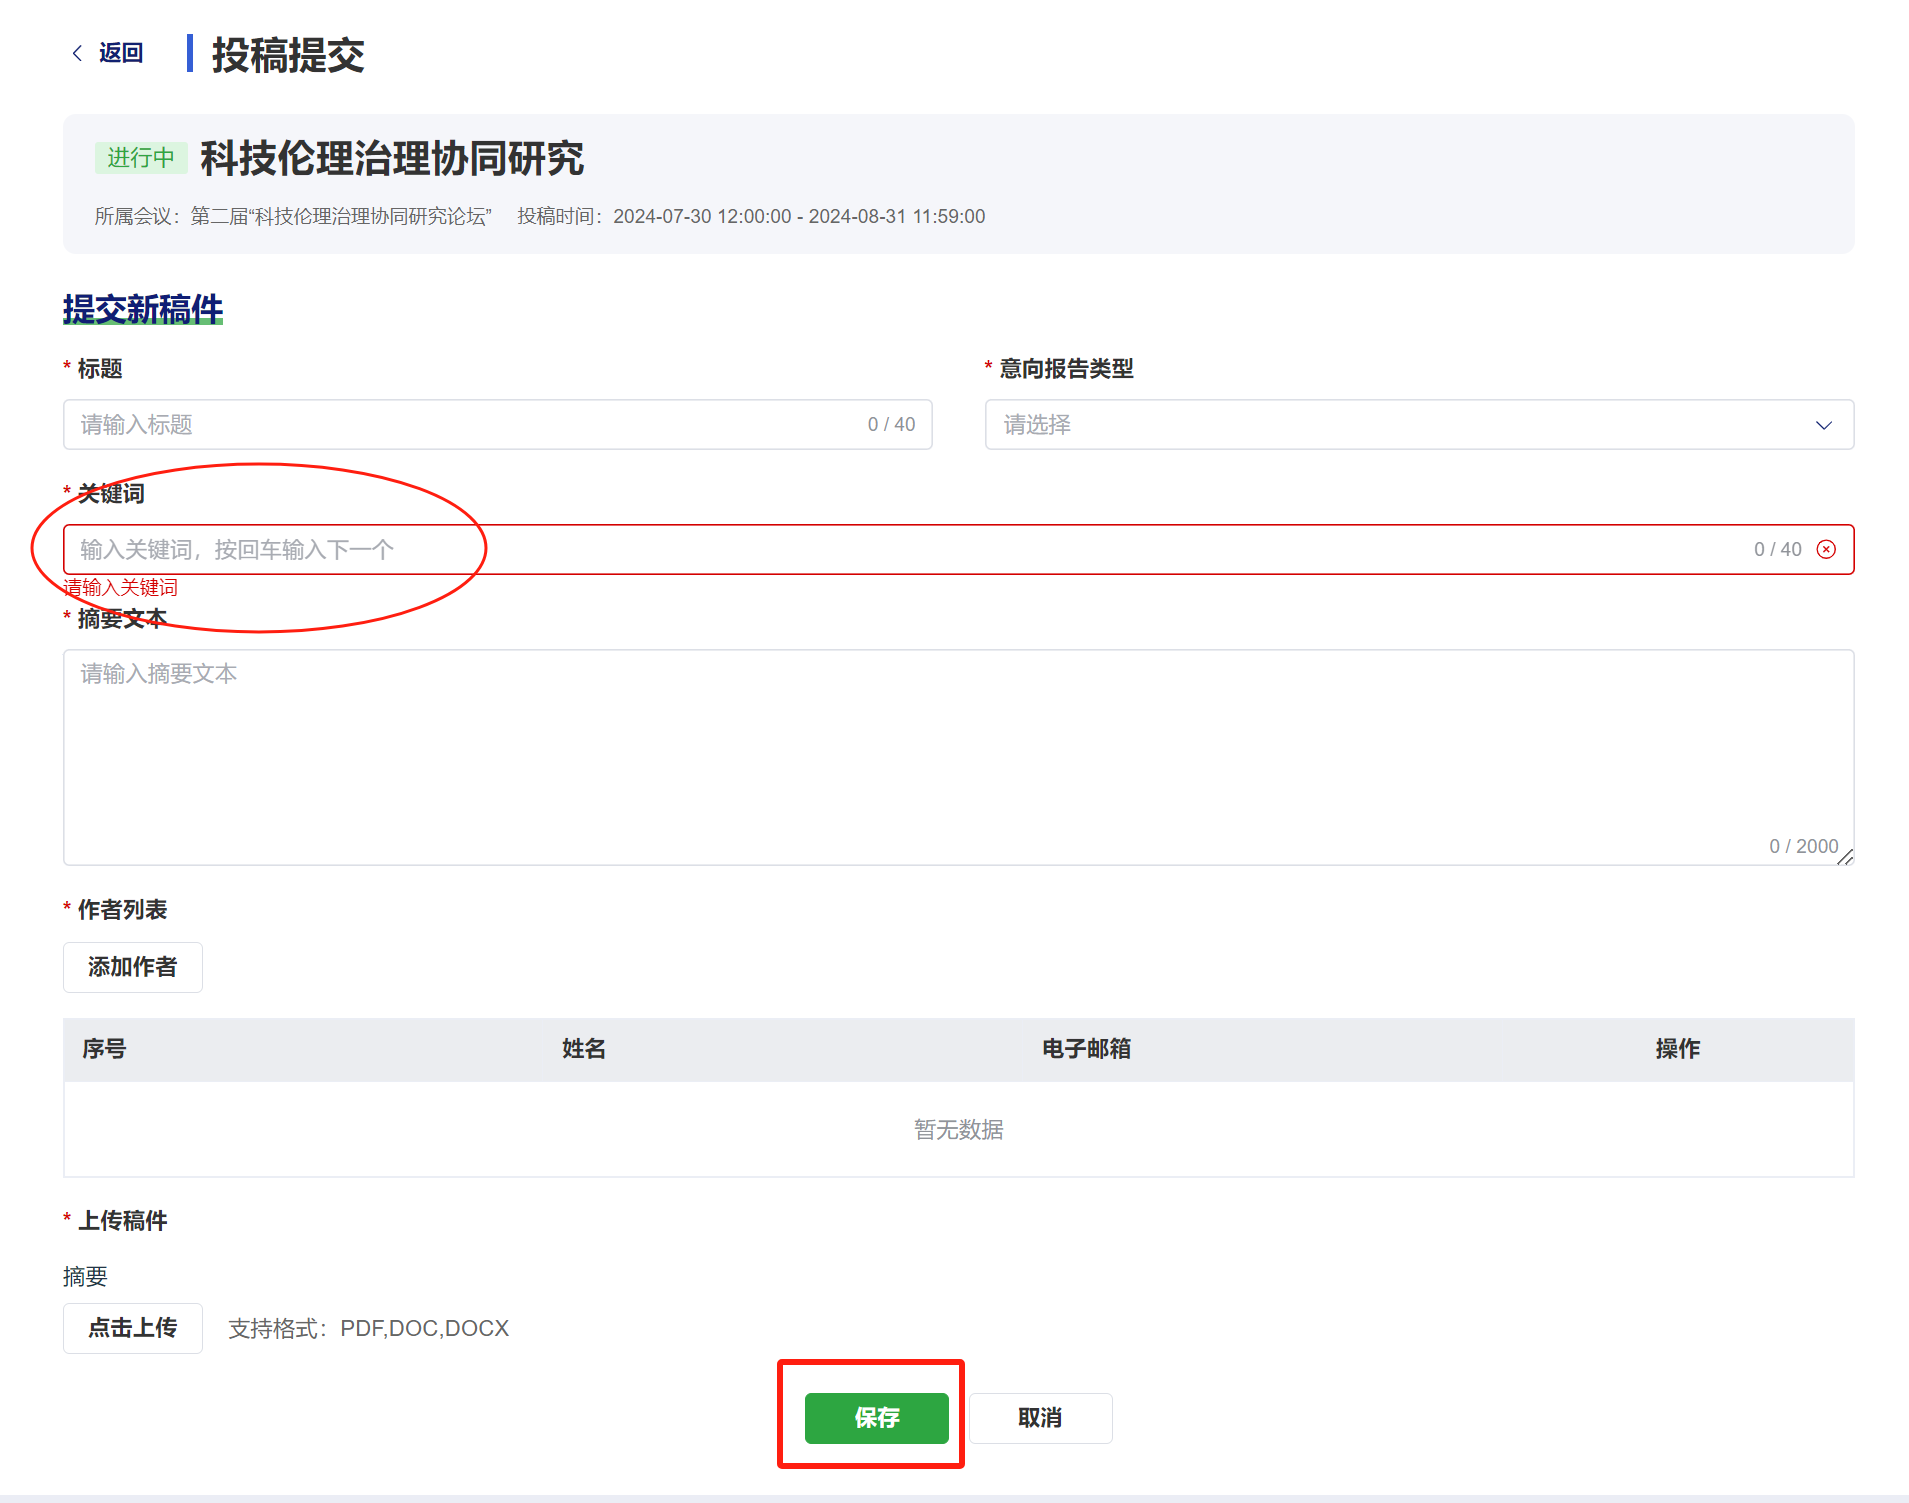1909x1503 pixels.
Task: Click the chevron arrow in 请选择 box
Action: click(1823, 425)
